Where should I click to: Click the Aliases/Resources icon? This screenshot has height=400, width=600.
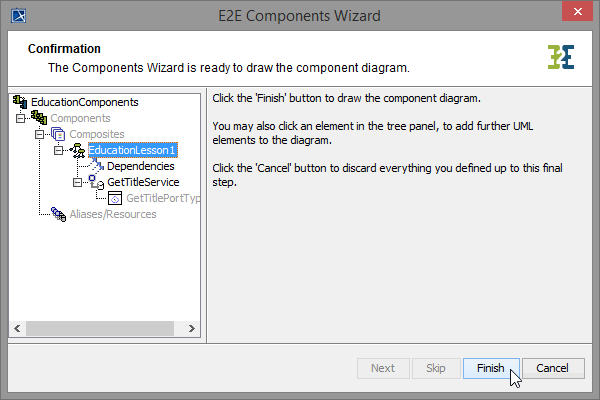pos(57,214)
